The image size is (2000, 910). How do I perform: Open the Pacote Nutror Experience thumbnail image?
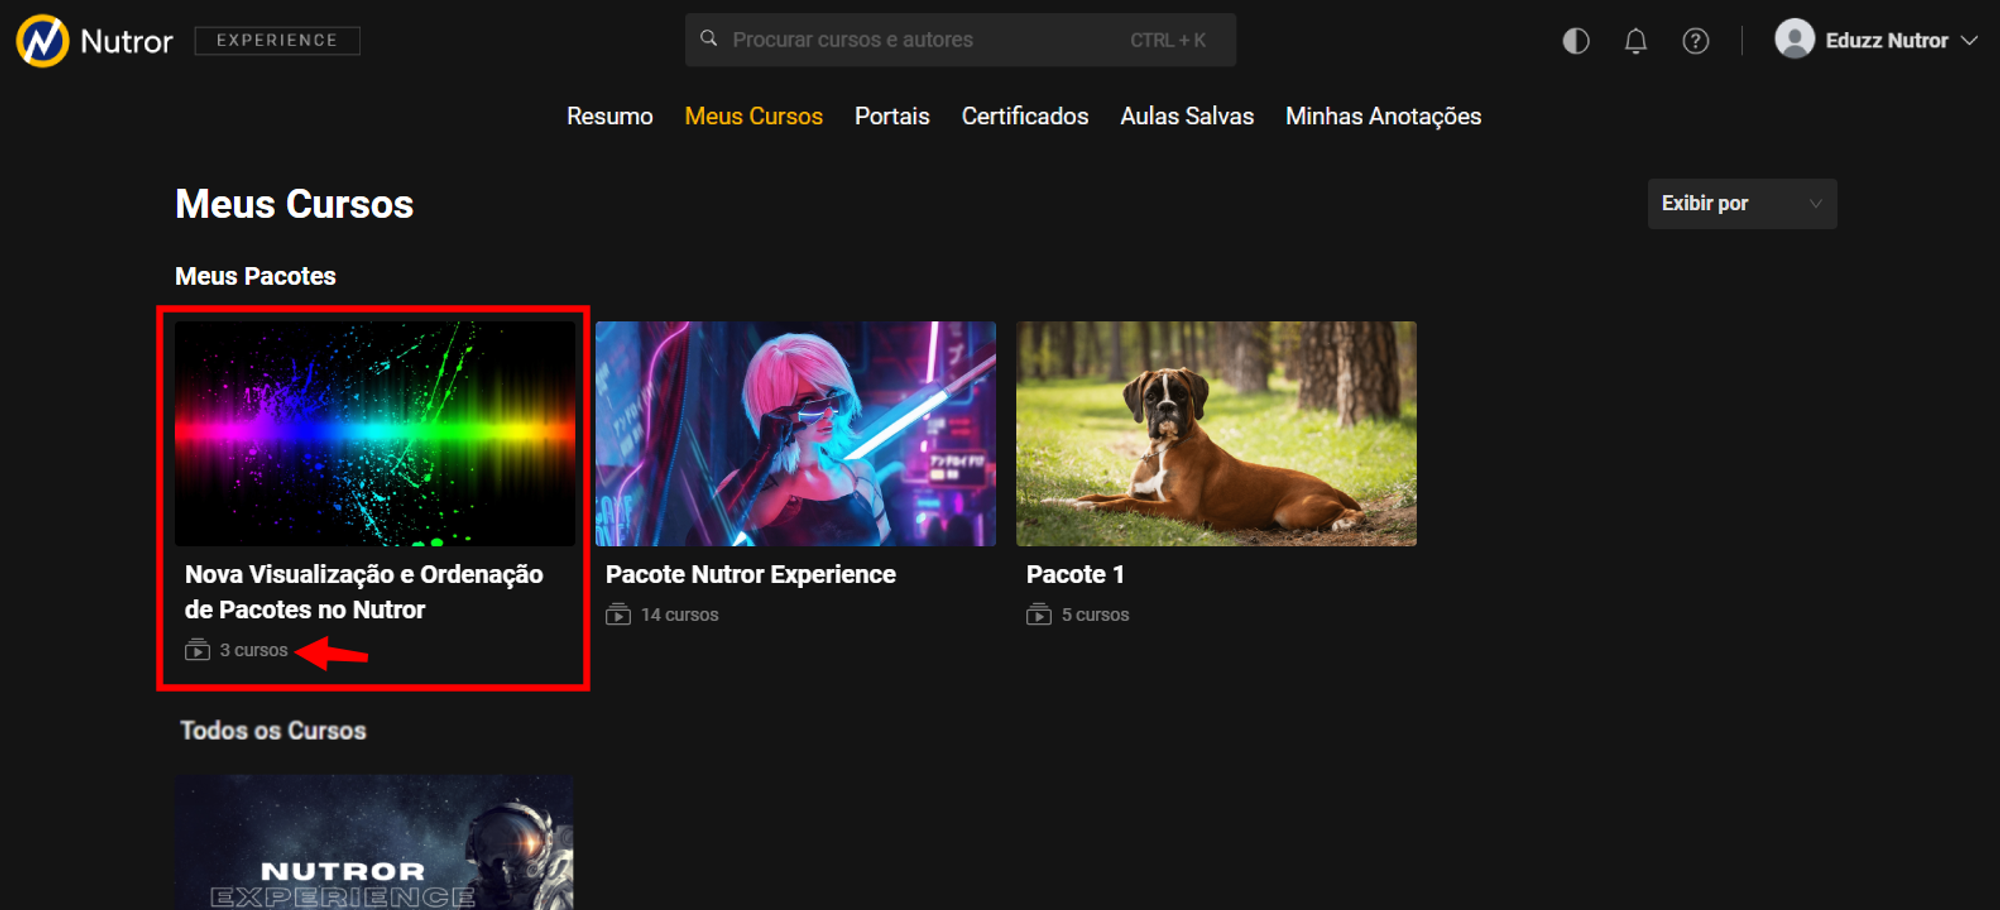[x=796, y=433]
